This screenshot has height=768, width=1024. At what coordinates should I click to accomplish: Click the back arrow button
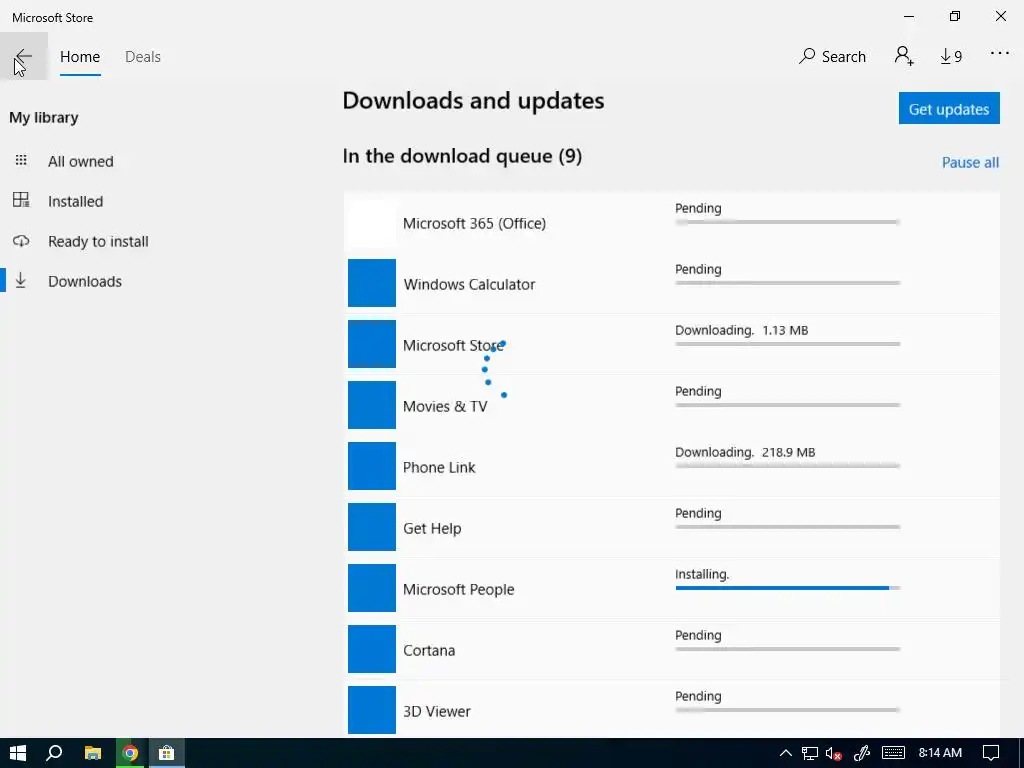[x=24, y=56]
